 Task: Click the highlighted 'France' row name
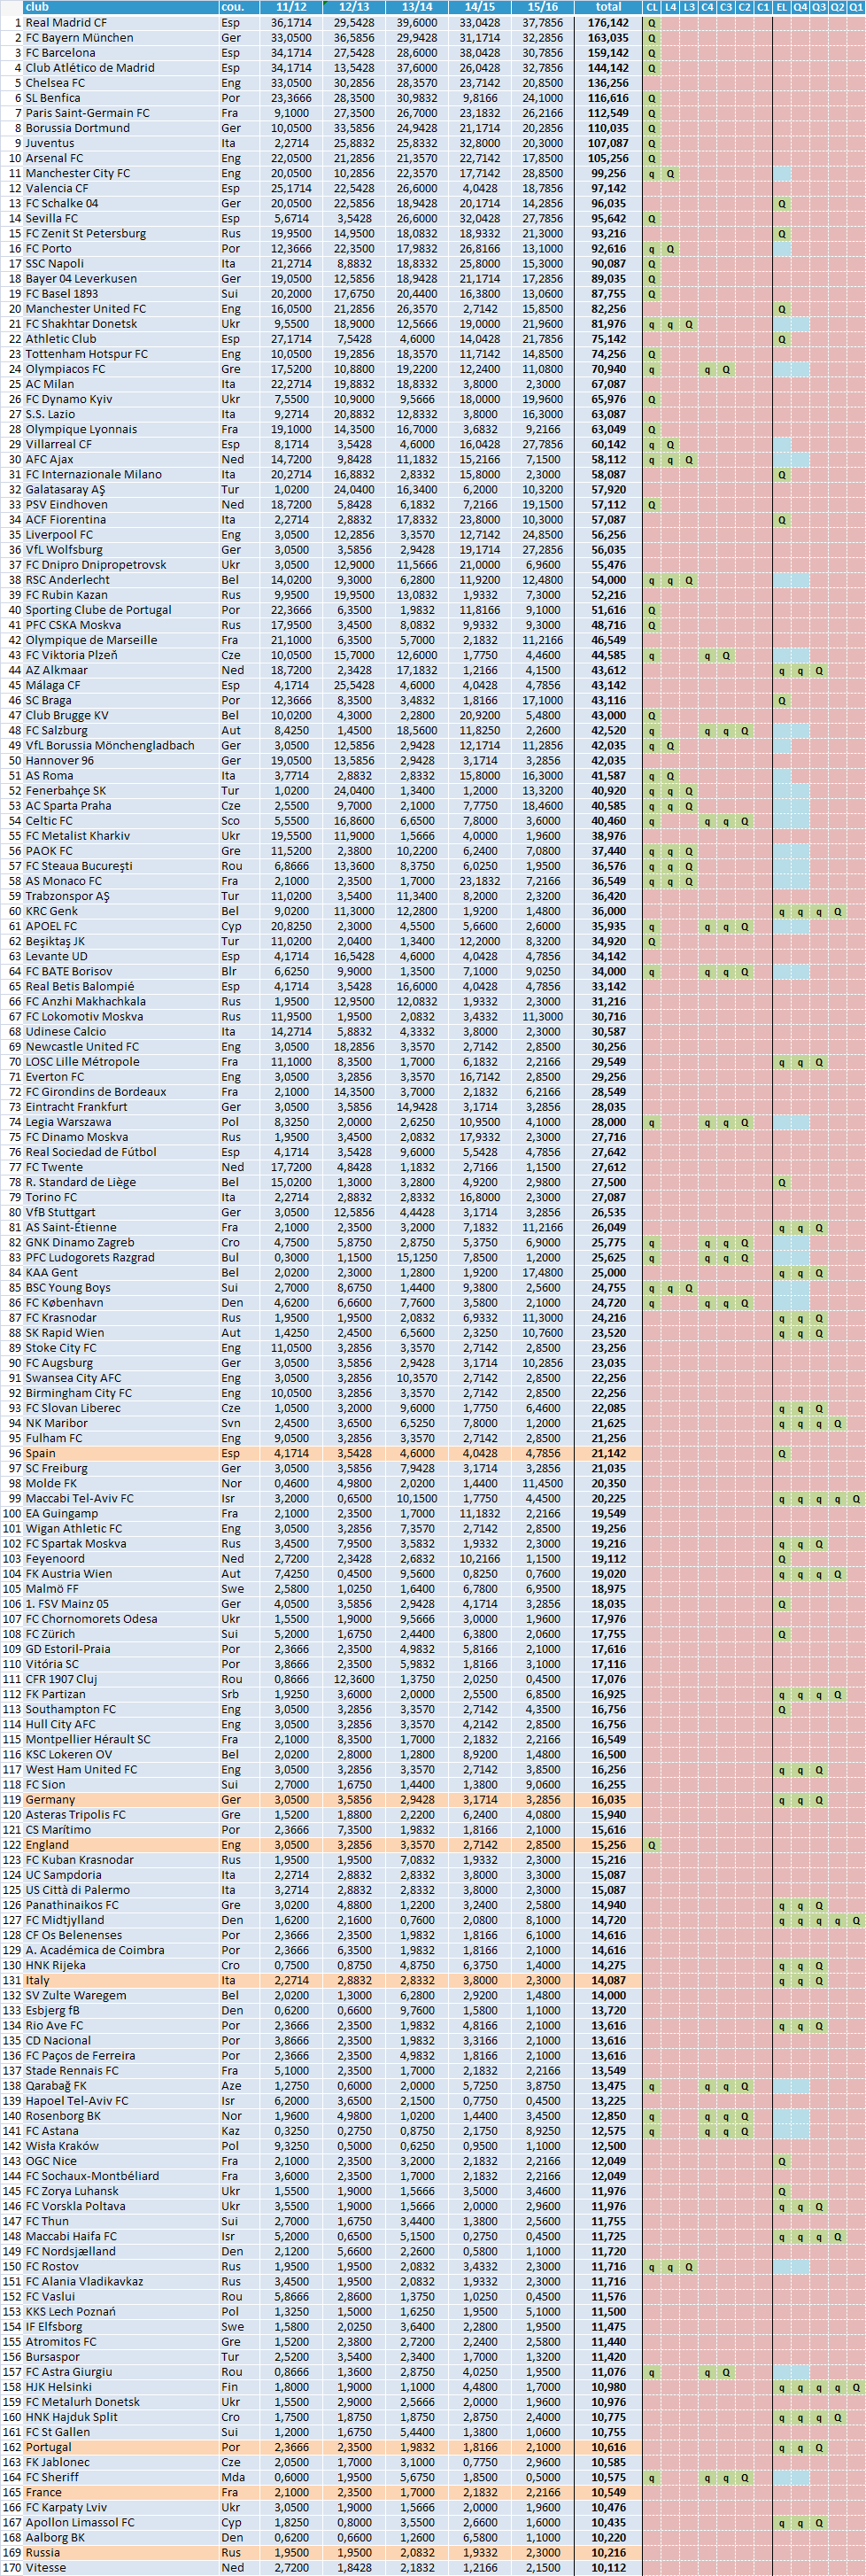point(120,2492)
